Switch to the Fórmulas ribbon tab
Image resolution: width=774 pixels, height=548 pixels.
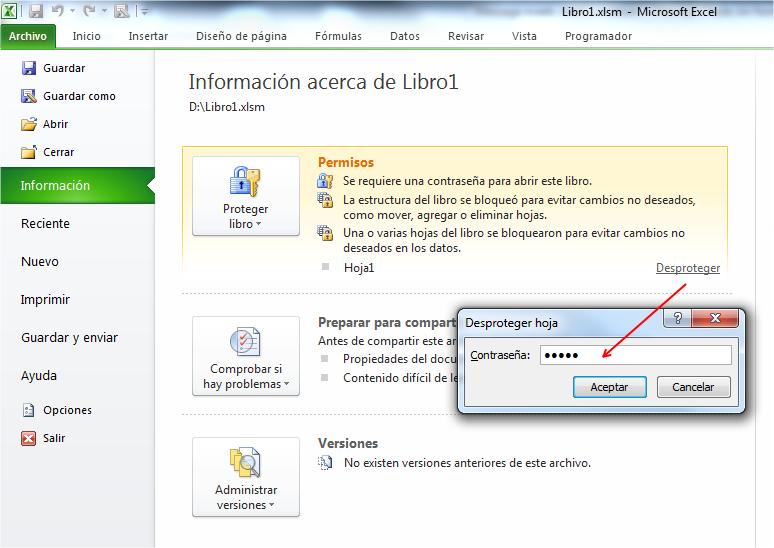coord(338,36)
